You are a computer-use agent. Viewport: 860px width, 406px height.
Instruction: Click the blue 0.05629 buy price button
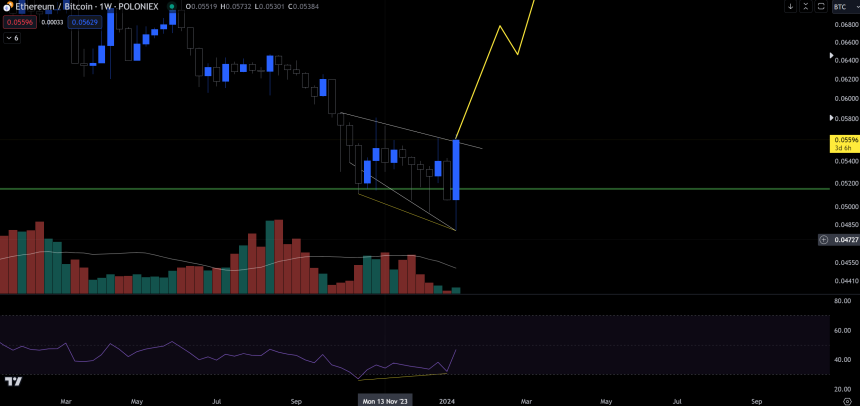pyautogui.click(x=85, y=22)
